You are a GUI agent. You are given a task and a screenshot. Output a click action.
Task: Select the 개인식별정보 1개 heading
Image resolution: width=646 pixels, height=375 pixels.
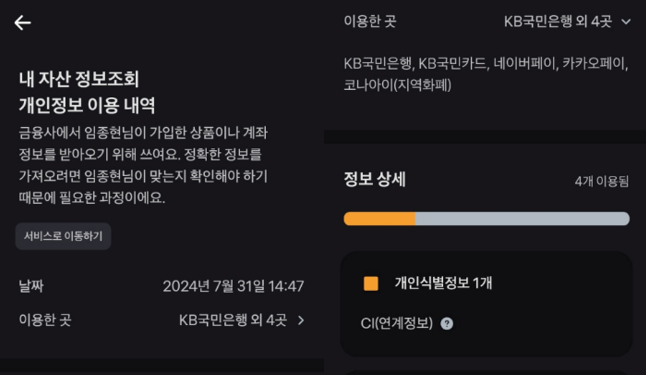coord(443,283)
